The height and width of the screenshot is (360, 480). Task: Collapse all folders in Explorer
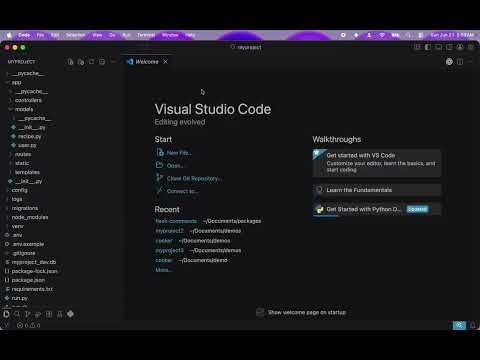click(102, 62)
